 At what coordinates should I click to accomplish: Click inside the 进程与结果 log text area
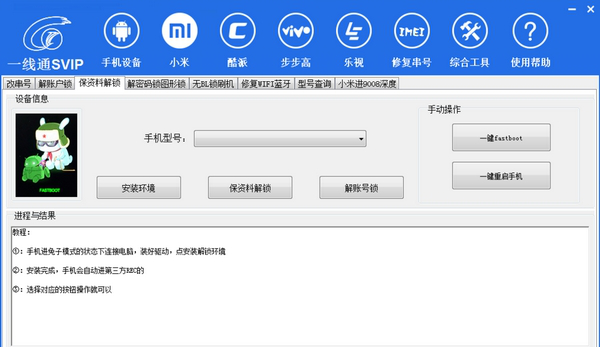pos(300,286)
